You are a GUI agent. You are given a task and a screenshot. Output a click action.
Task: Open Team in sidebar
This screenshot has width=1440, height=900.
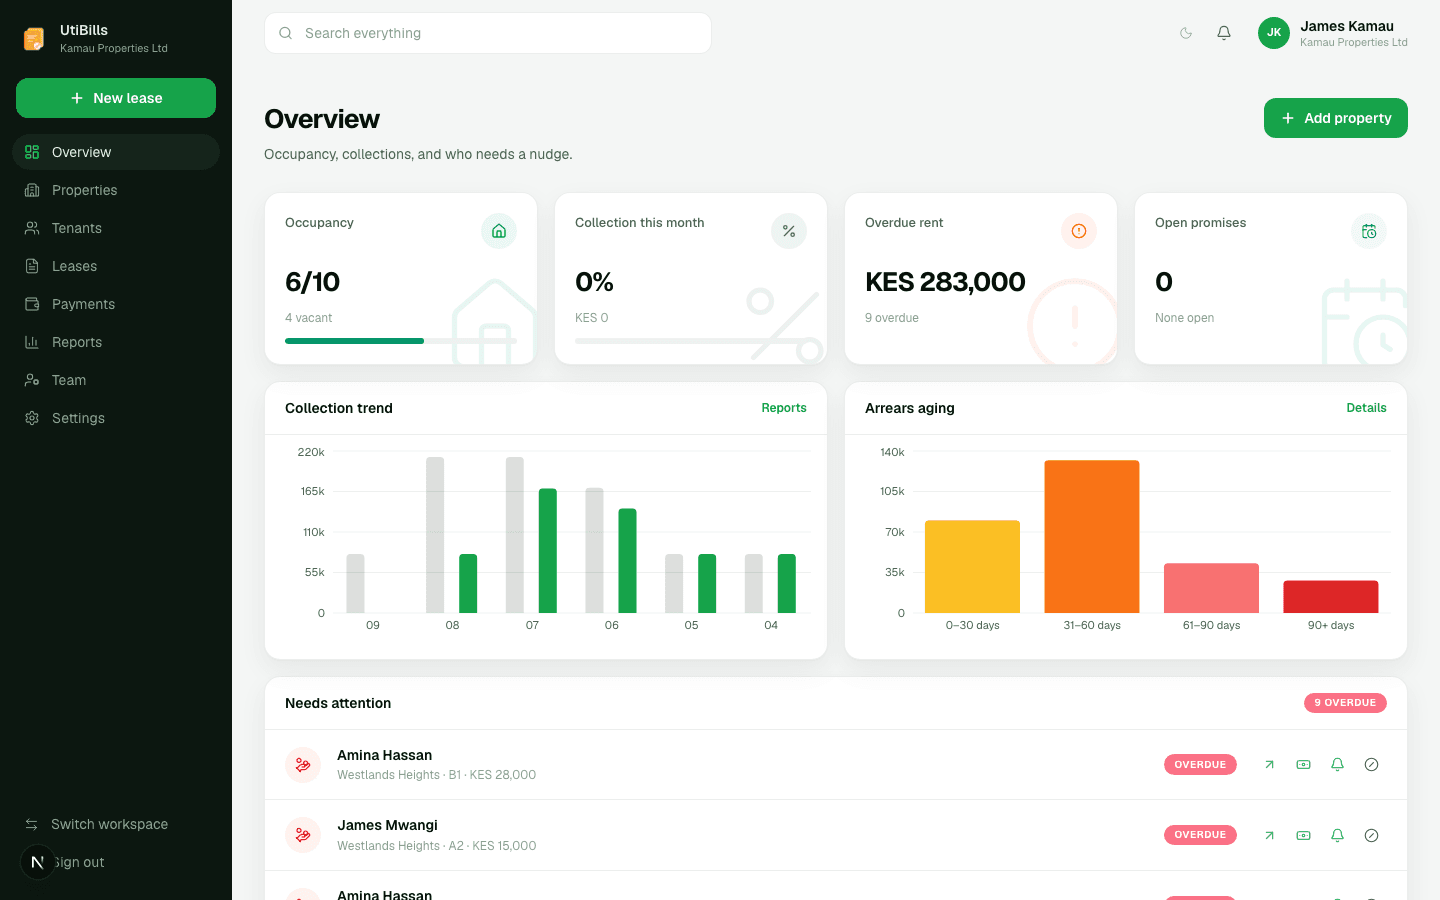[116, 380]
